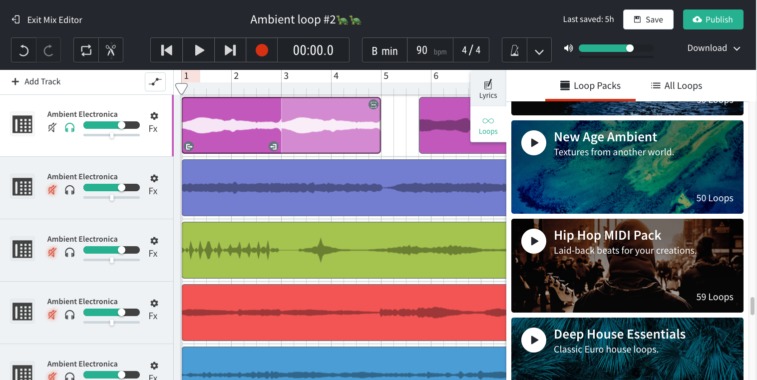Viewport: 757px width, 380px height.
Task: Switch to the All Loops tab
Action: coord(676,85)
